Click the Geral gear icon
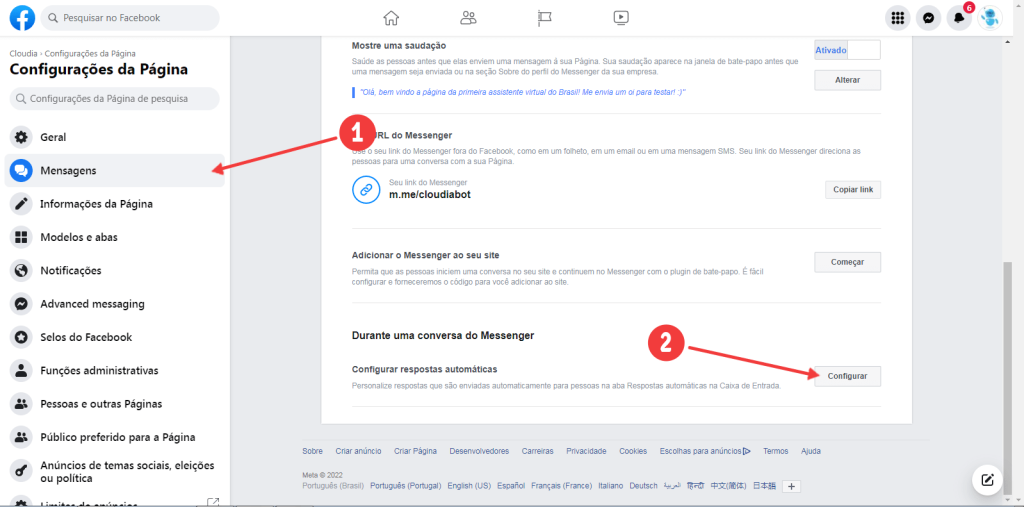 point(22,137)
